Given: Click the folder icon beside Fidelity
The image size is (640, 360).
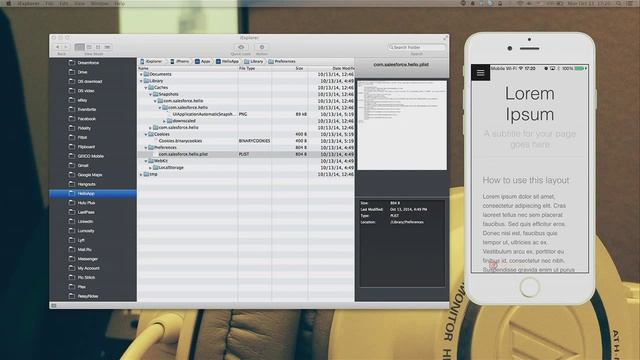Looking at the screenshot, I should [72, 128].
